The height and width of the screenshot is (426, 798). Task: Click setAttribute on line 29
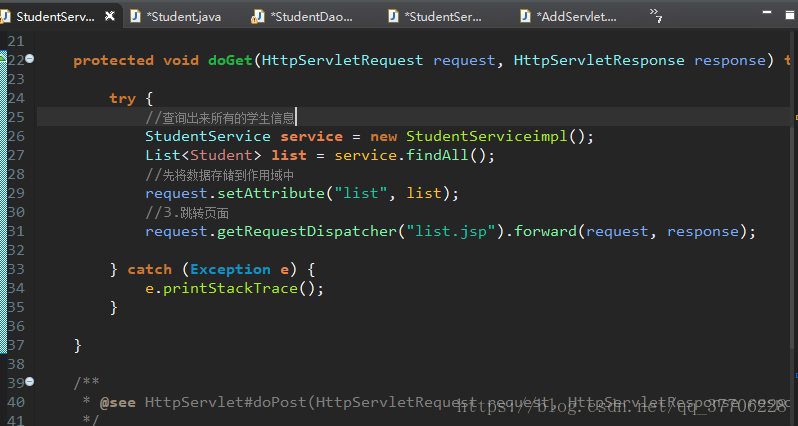(x=272, y=193)
